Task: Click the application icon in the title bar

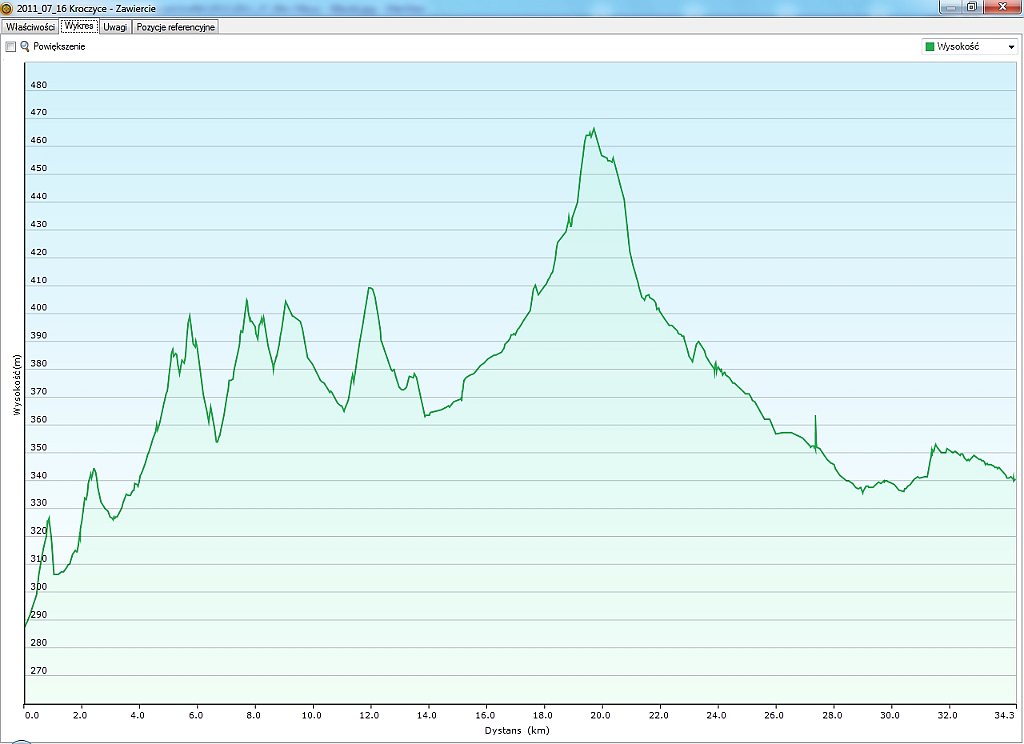Action: tap(7, 8)
